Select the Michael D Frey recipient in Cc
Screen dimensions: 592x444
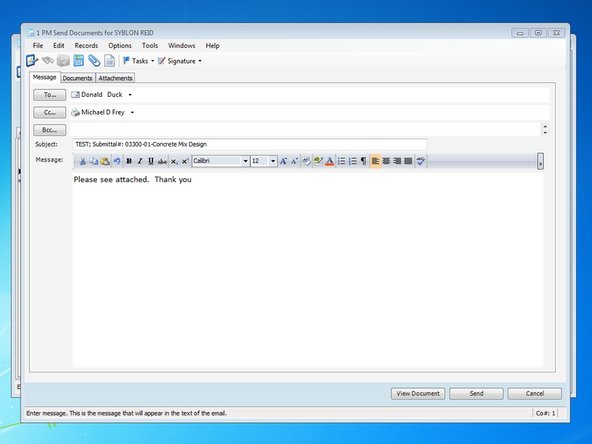pos(103,113)
